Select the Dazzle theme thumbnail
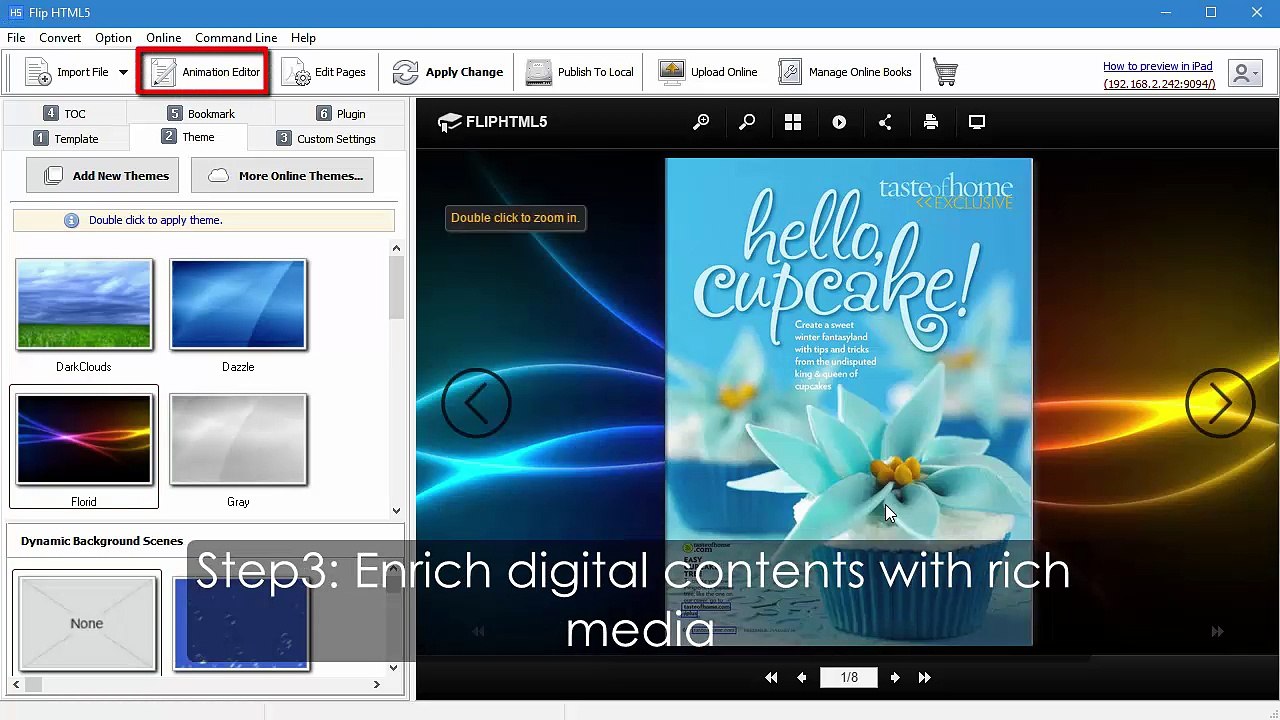 238,305
